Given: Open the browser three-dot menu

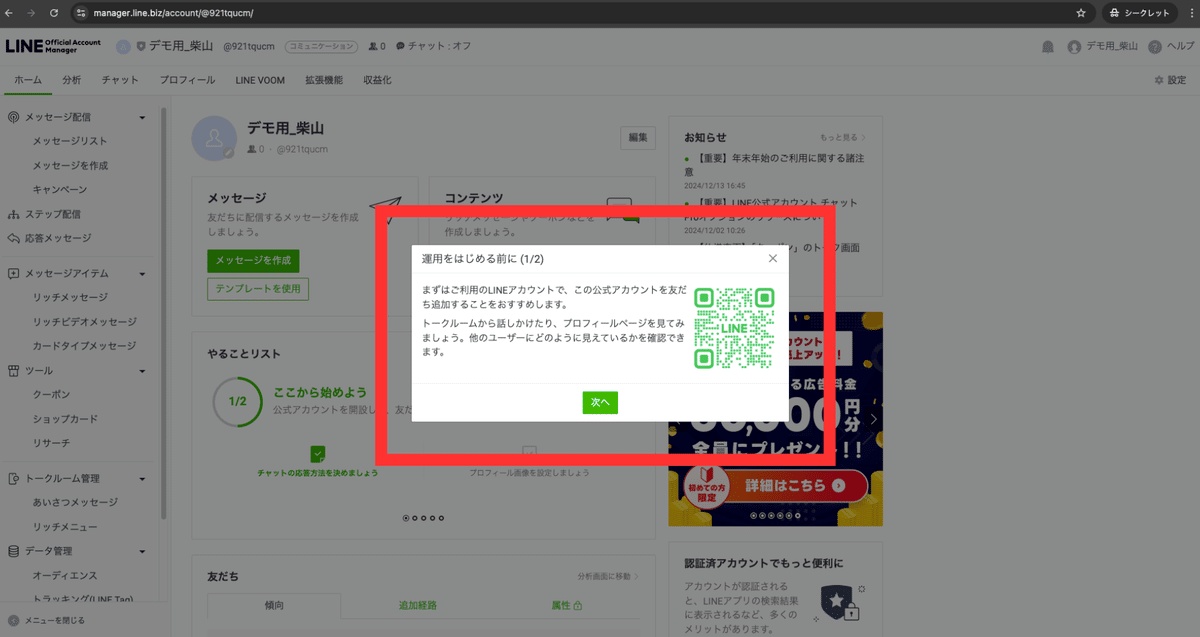Looking at the screenshot, I should [1189, 13].
